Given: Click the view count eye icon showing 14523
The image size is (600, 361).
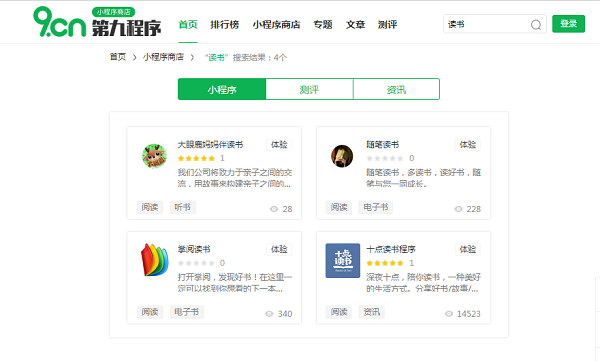Looking at the screenshot, I should pyautogui.click(x=448, y=314).
